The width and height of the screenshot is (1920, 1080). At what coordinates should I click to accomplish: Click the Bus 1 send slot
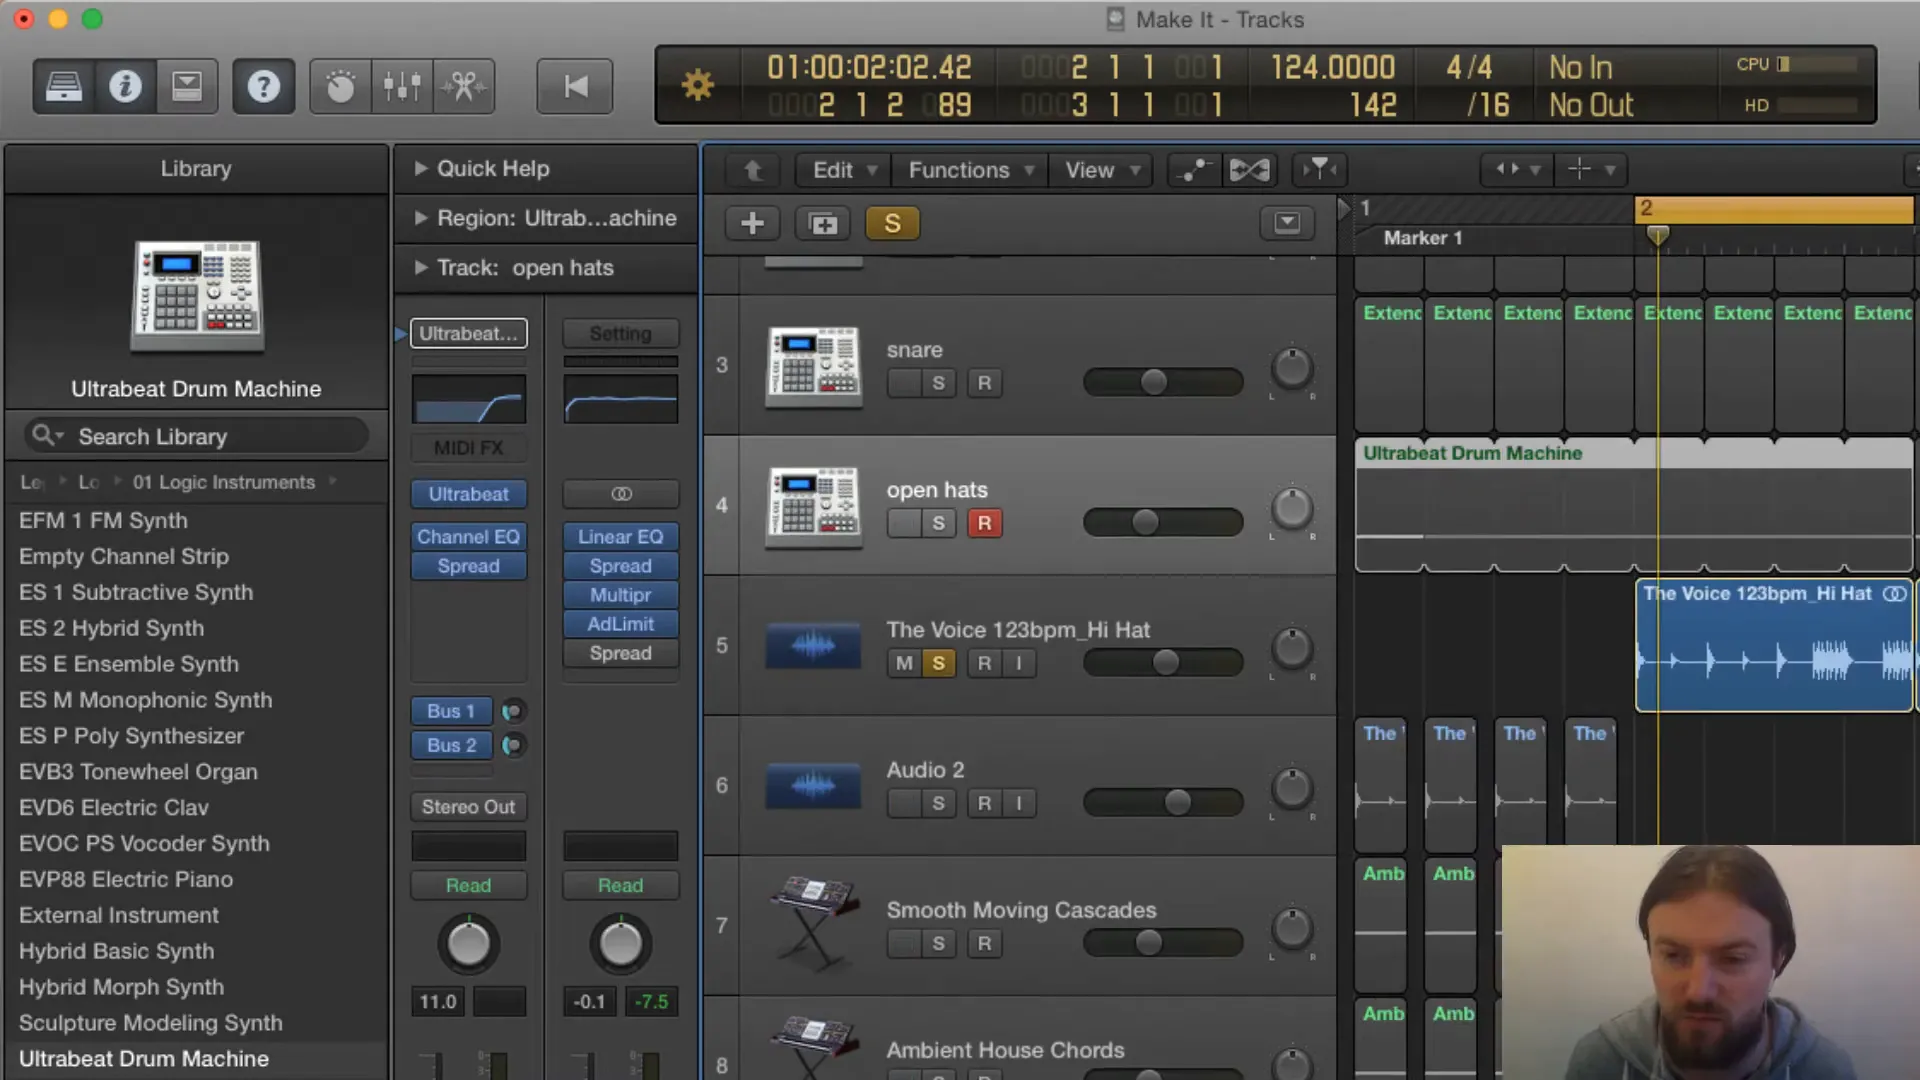pos(451,711)
